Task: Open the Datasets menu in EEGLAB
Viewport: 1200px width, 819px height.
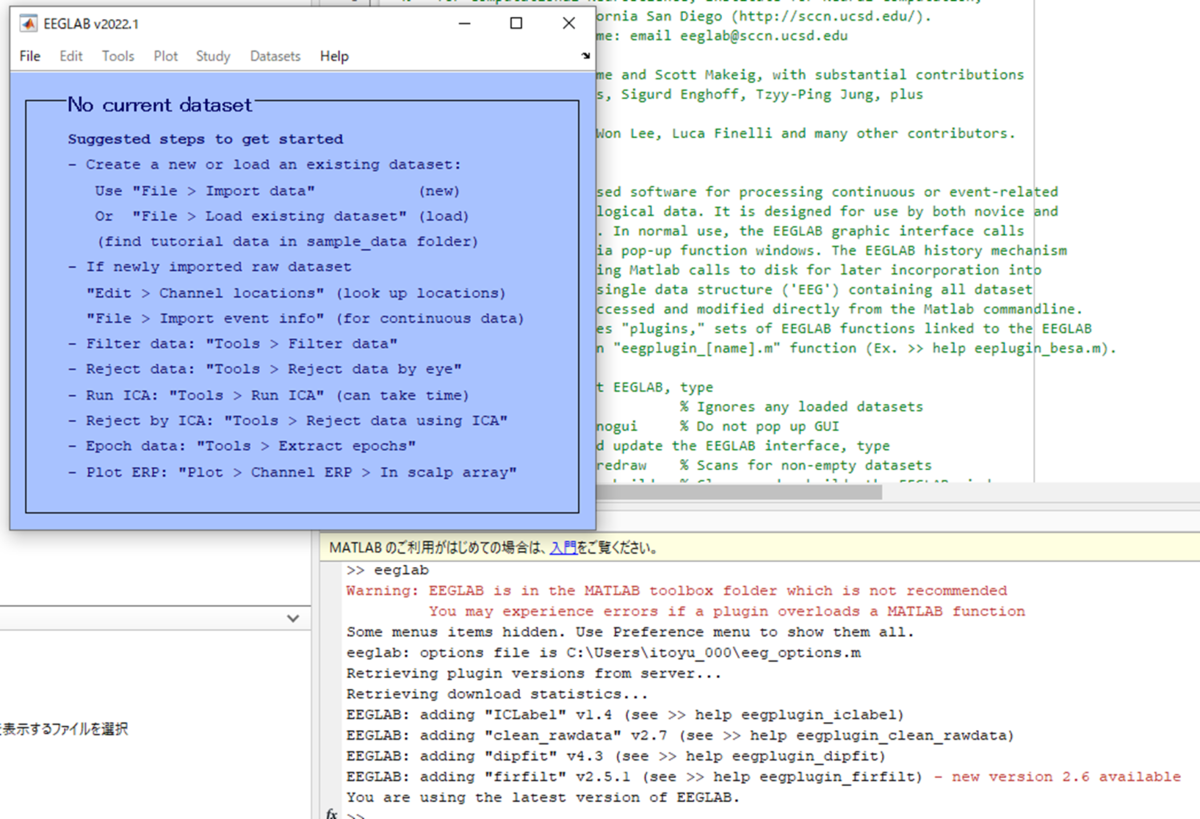Action: tap(275, 56)
